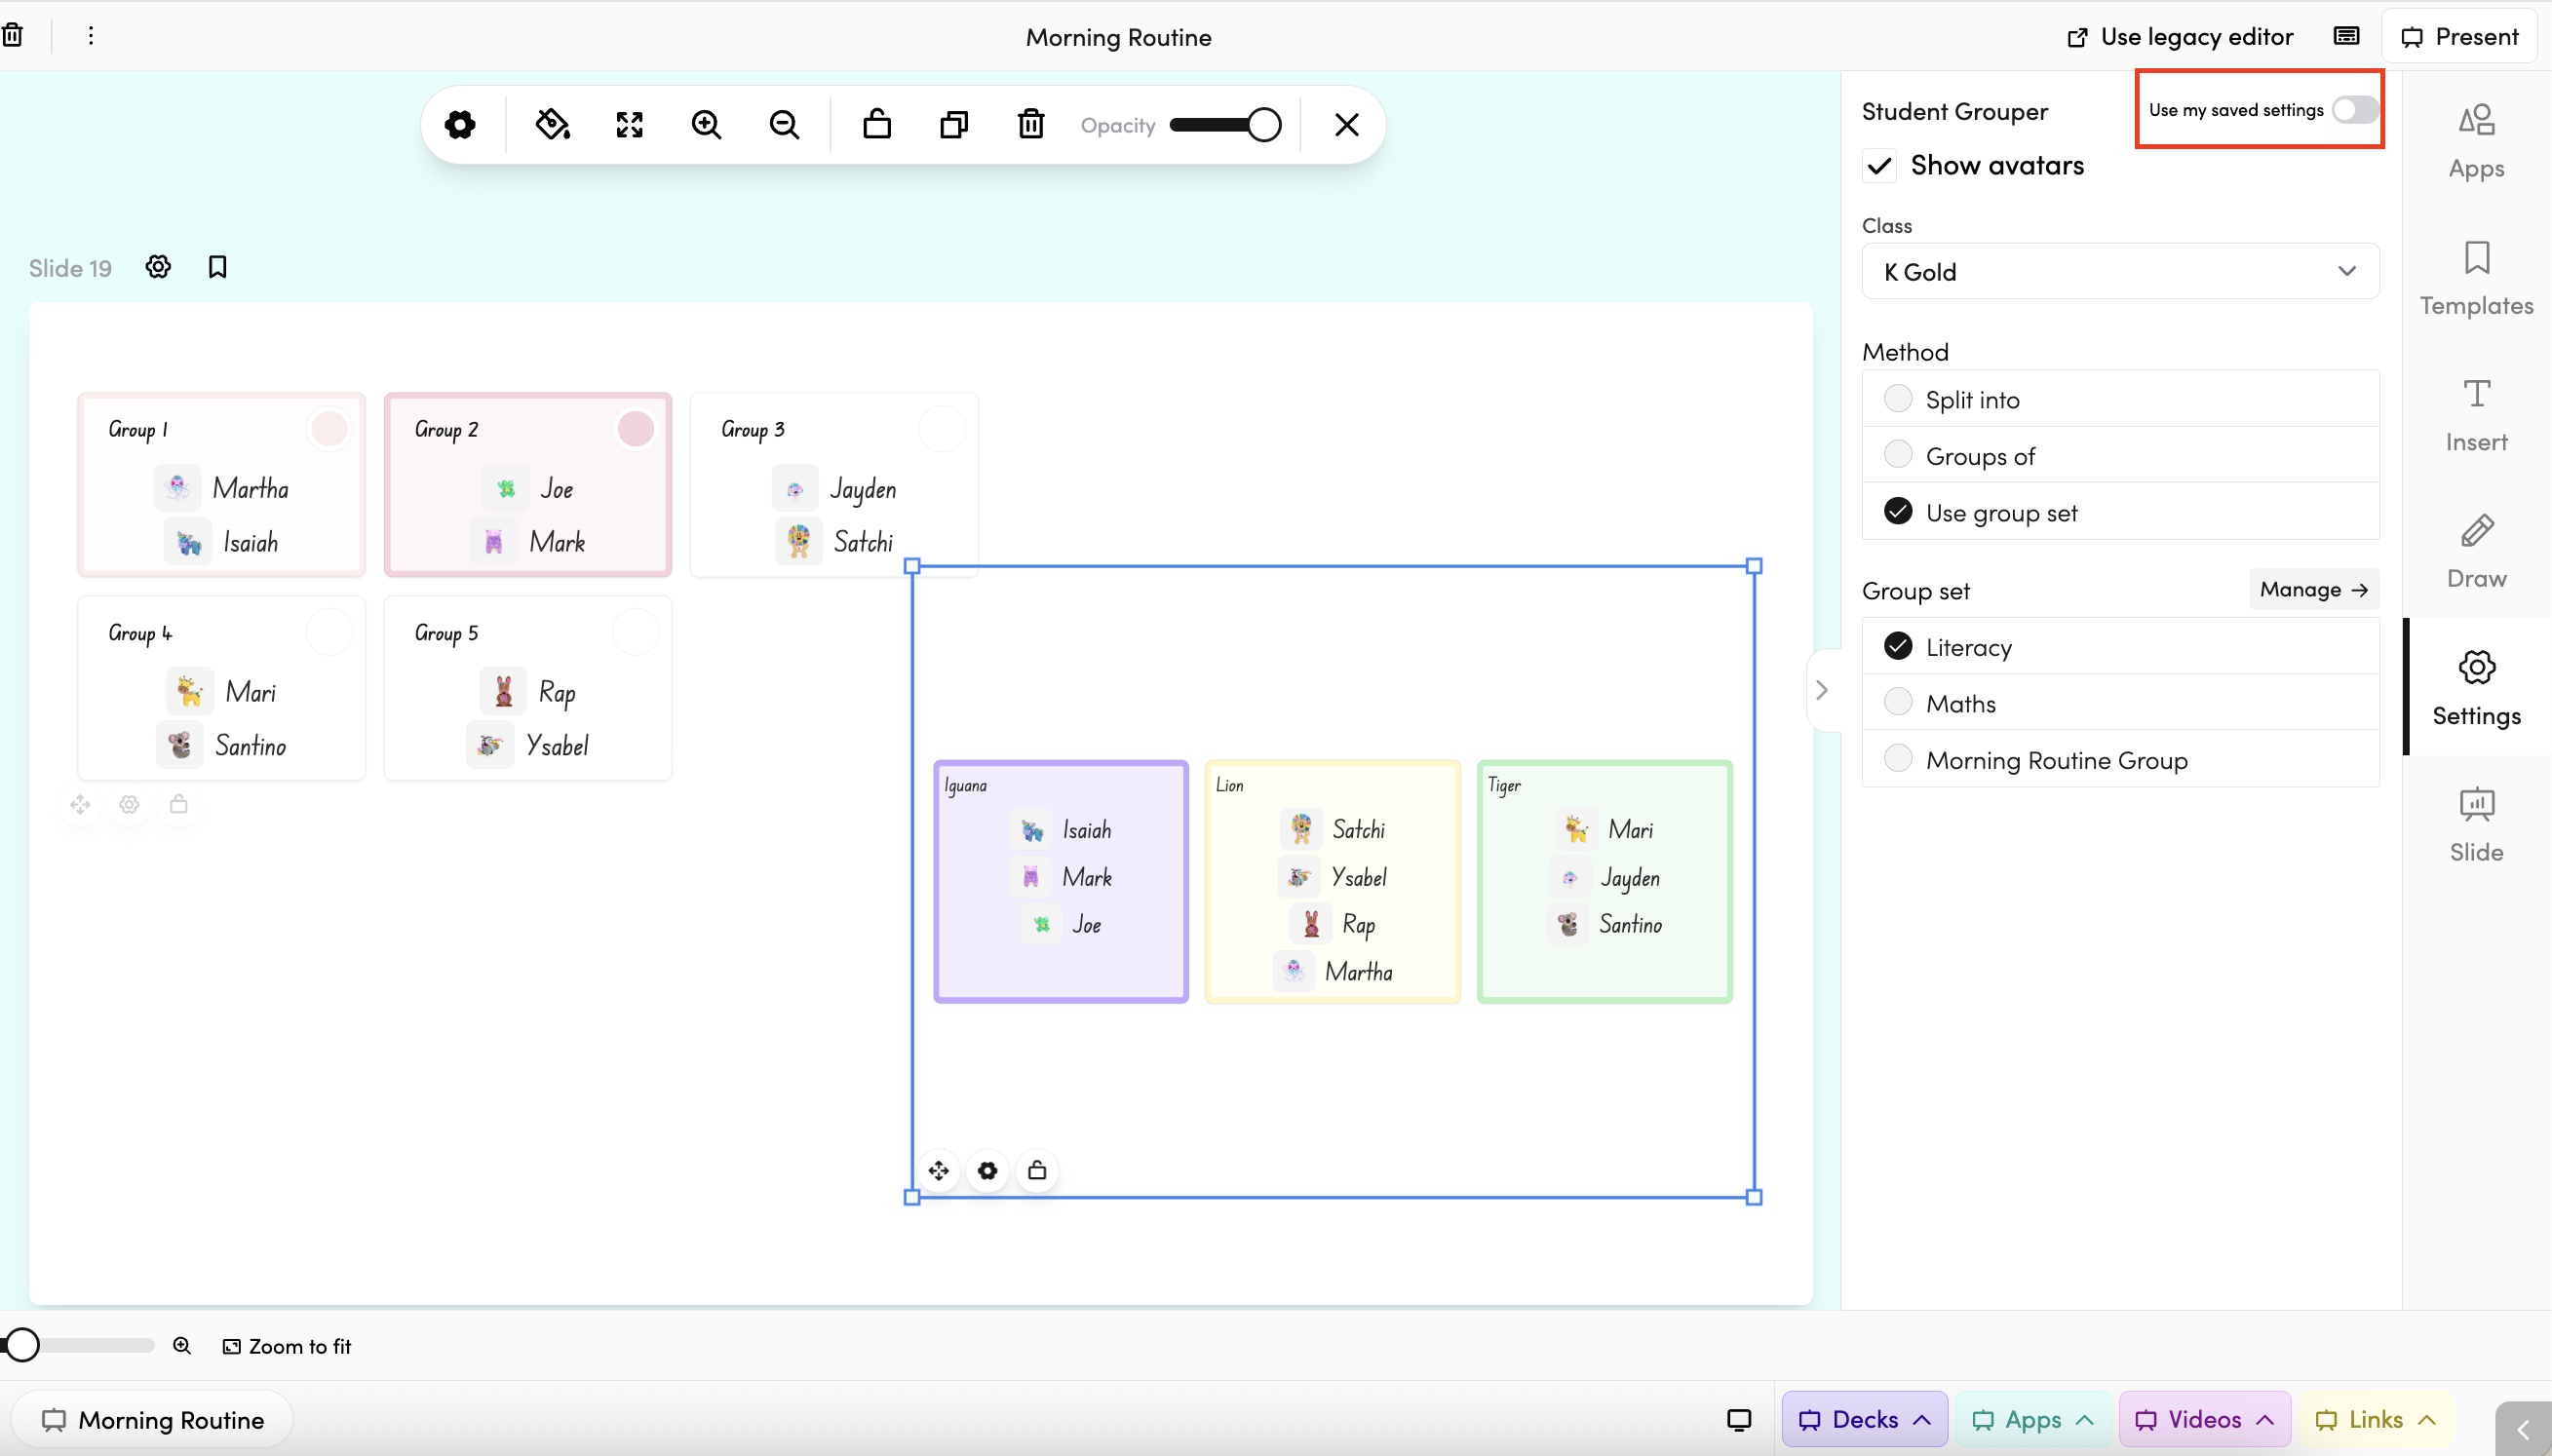The height and width of the screenshot is (1456, 2552).
Task: Collapse the side panel with chevron arrow
Action: (x=1821, y=690)
